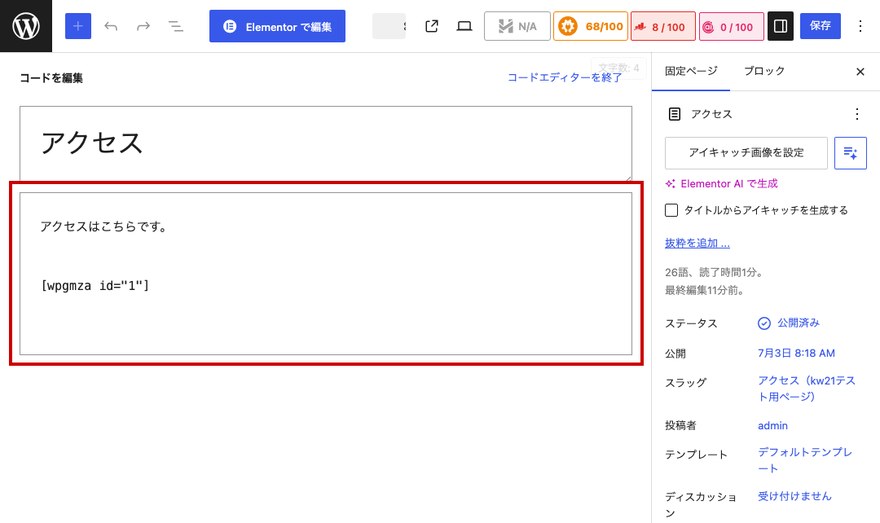Close the settings sidebar
The width and height of the screenshot is (880, 523).
click(x=860, y=71)
